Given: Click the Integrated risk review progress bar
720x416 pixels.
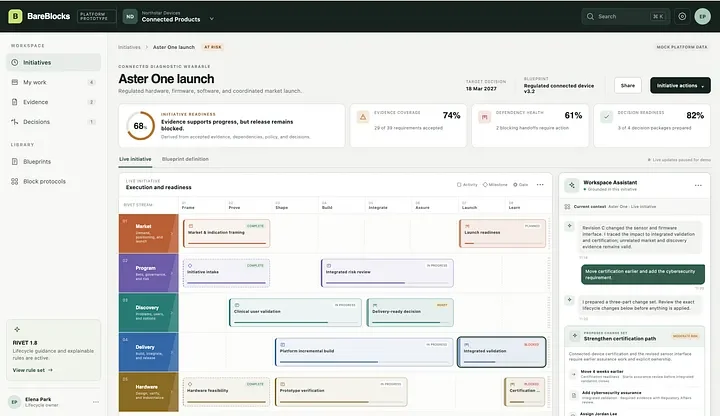Looking at the screenshot, I should click(x=387, y=283).
